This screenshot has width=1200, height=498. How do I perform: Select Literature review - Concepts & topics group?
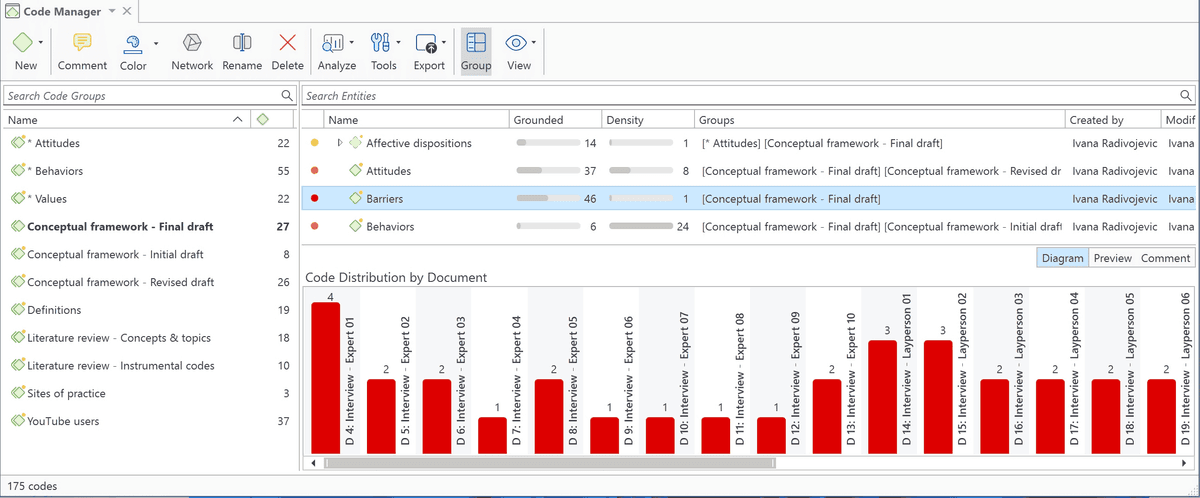pos(150,338)
